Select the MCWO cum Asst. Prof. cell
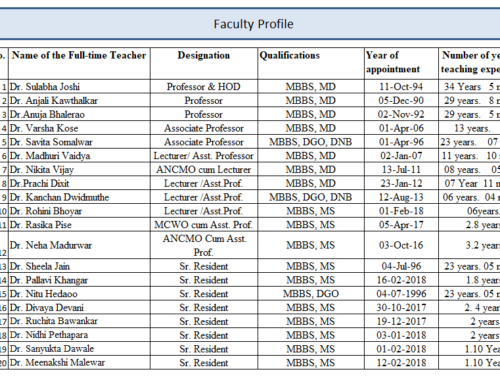 tap(204, 225)
